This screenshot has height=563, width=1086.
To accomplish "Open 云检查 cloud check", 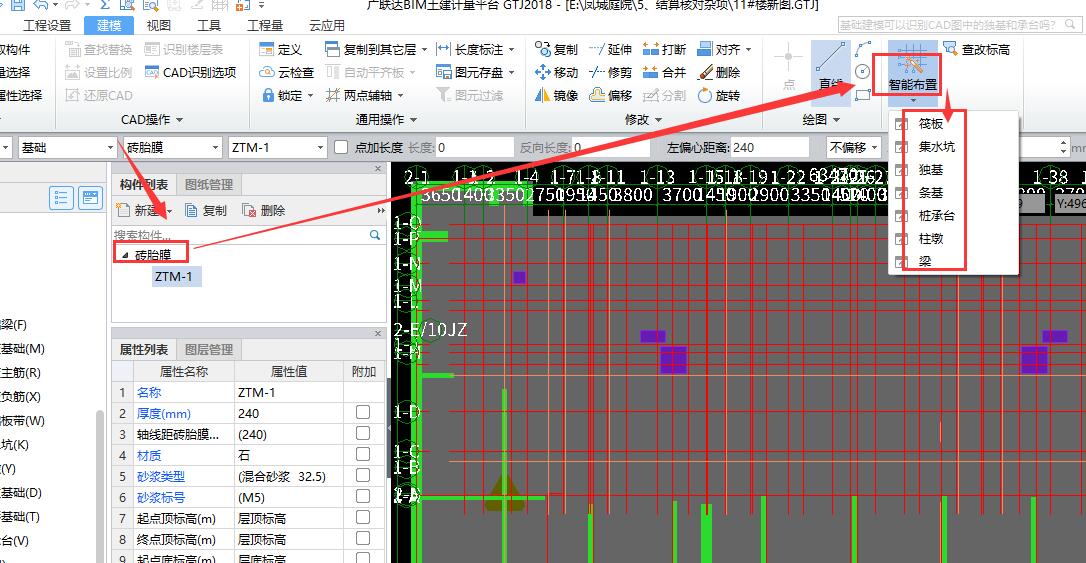I will click(286, 73).
